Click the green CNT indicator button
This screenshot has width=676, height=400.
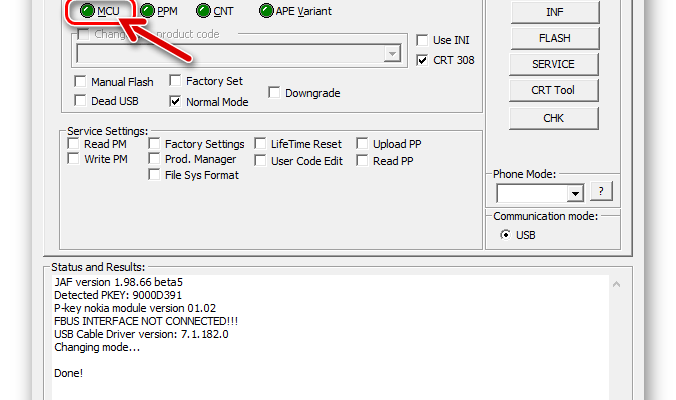(204, 11)
